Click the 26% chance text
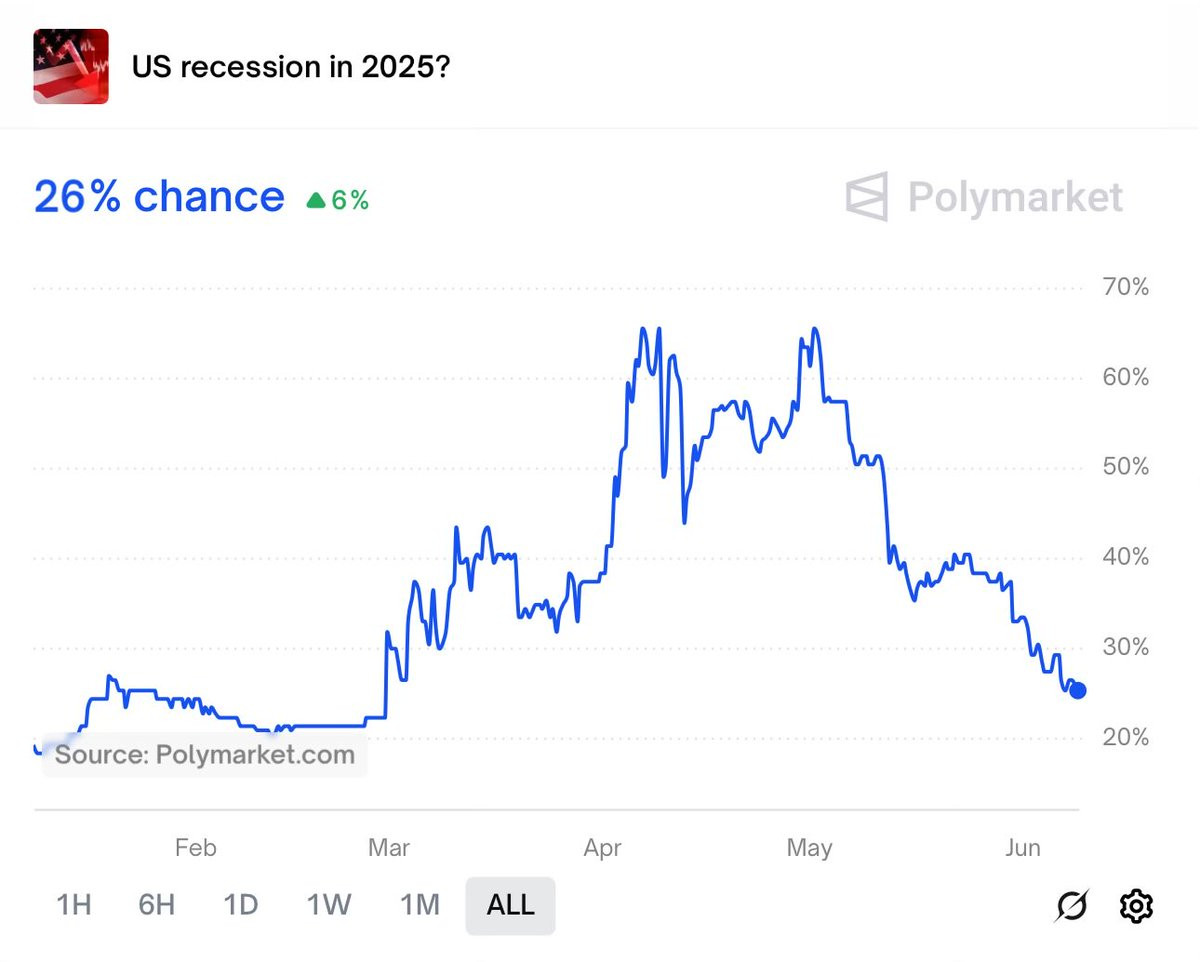 [x=159, y=196]
